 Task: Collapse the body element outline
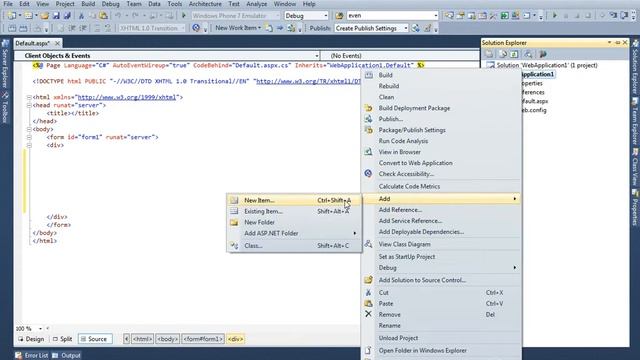pyautogui.click(x=29, y=129)
